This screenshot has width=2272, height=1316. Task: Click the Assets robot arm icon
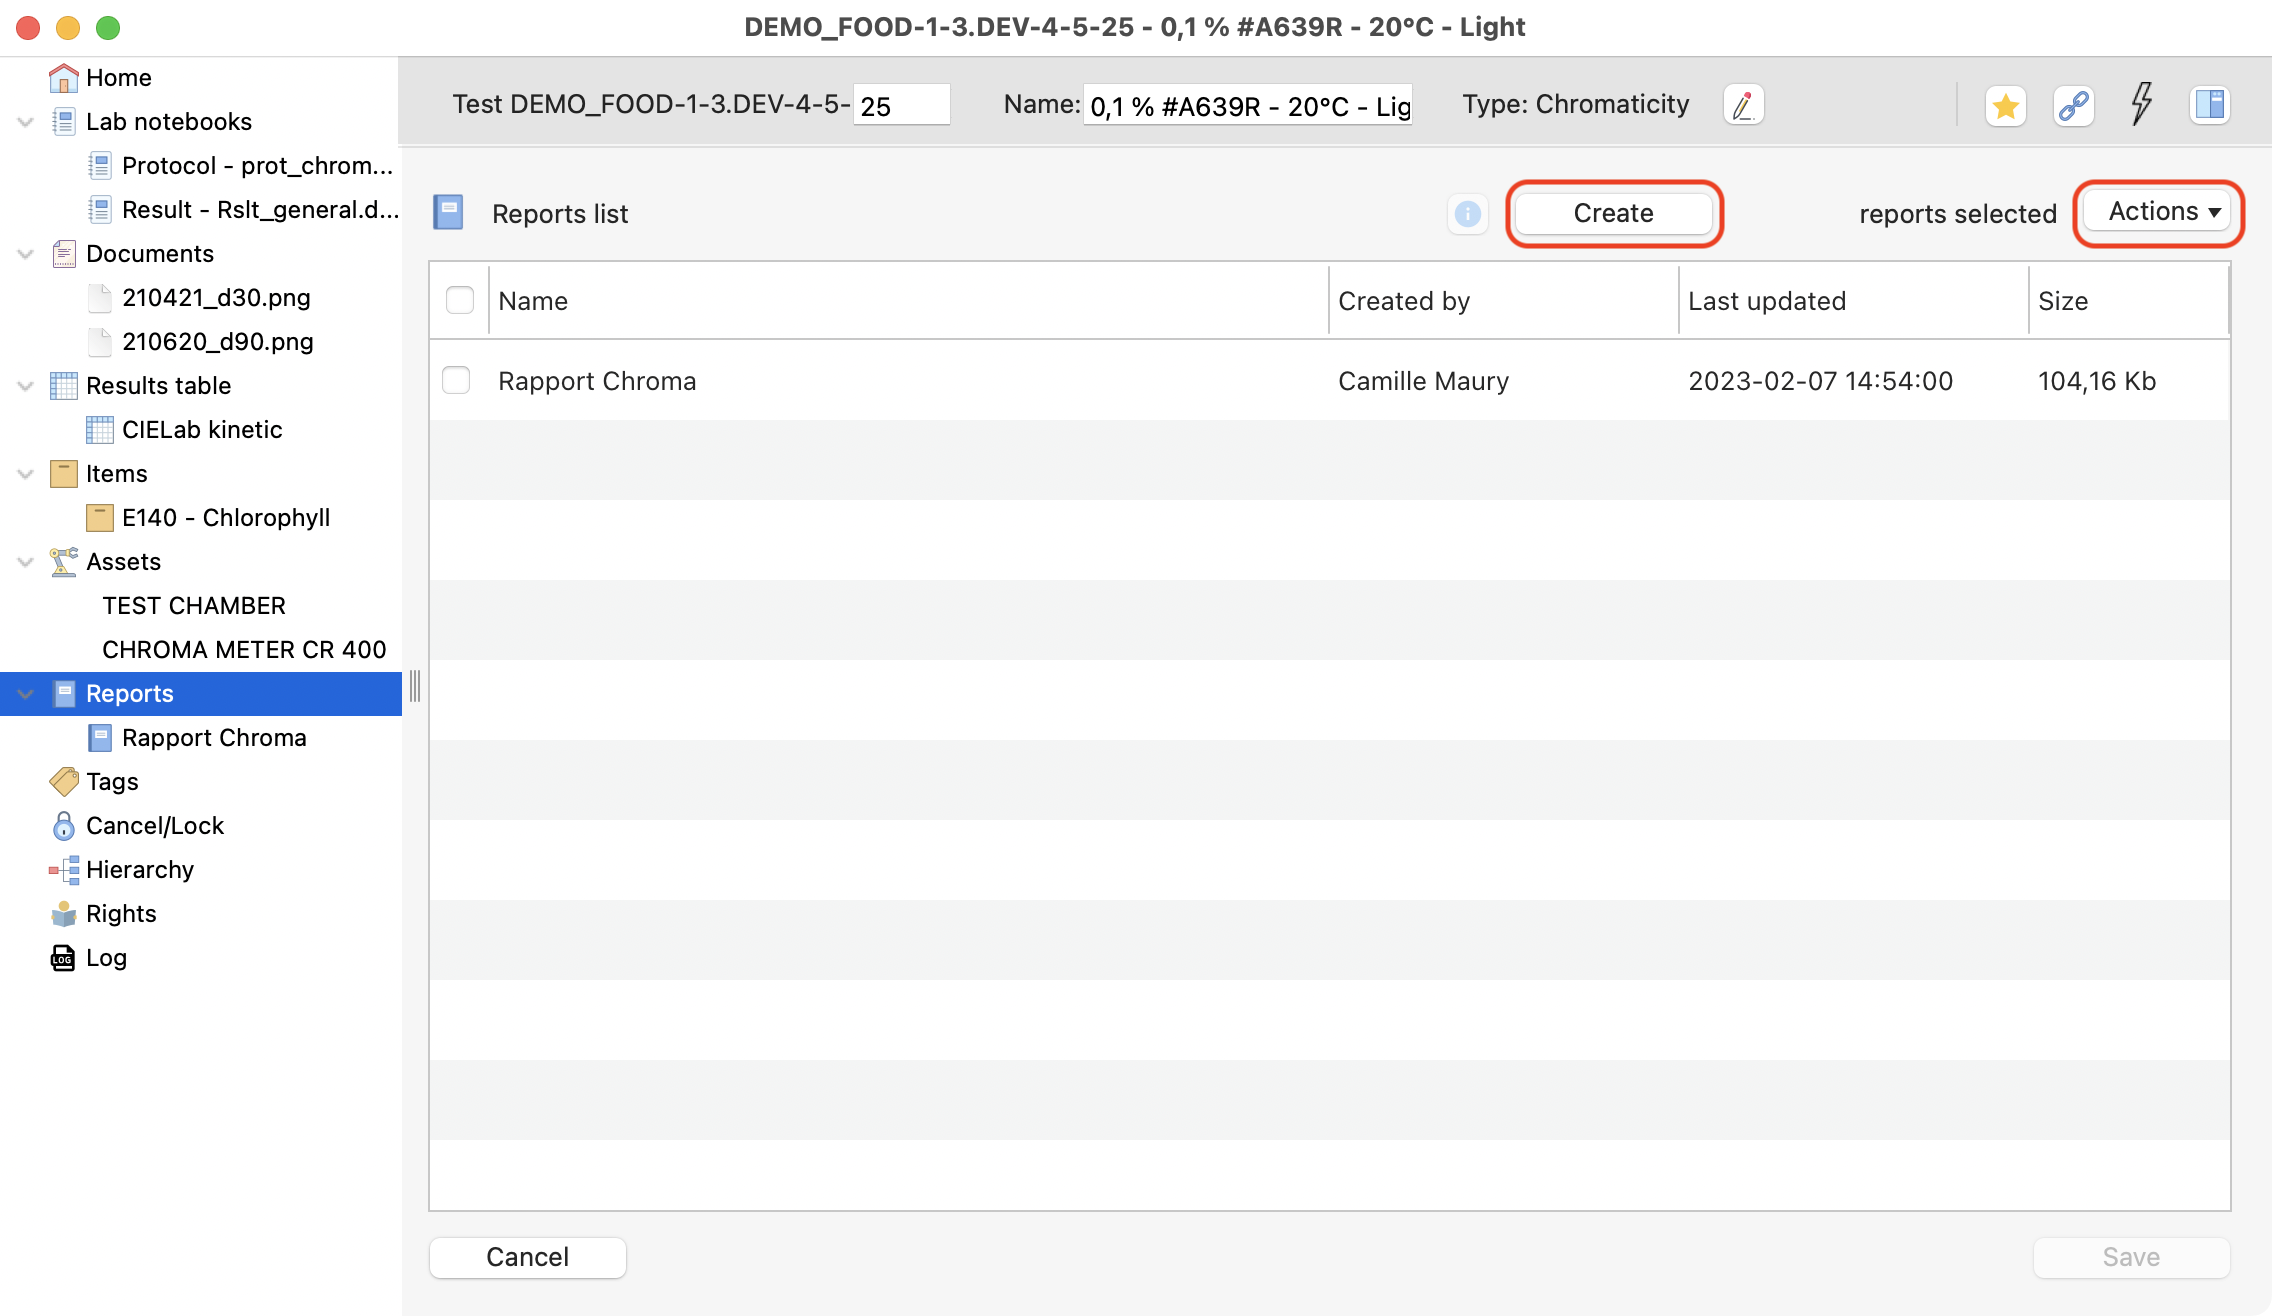coord(63,562)
